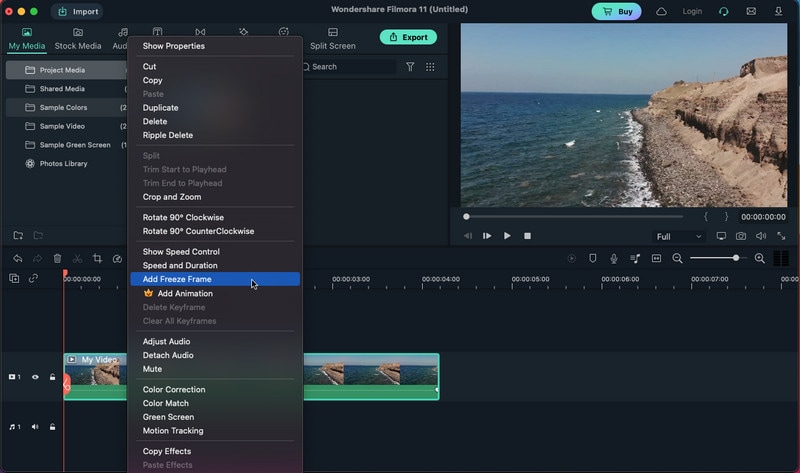Choose Add Freeze Frame from context menu
This screenshot has width=800, height=473.
click(x=177, y=280)
